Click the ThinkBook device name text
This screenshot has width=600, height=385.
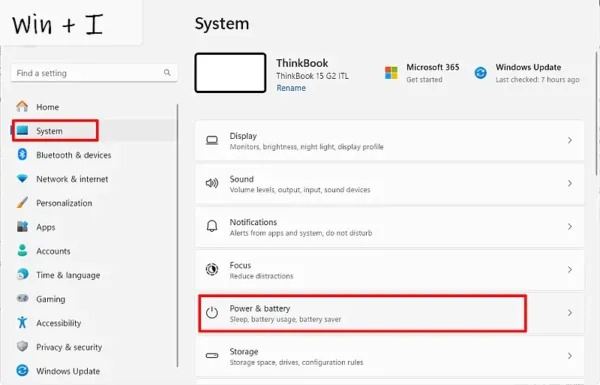tap(302, 63)
